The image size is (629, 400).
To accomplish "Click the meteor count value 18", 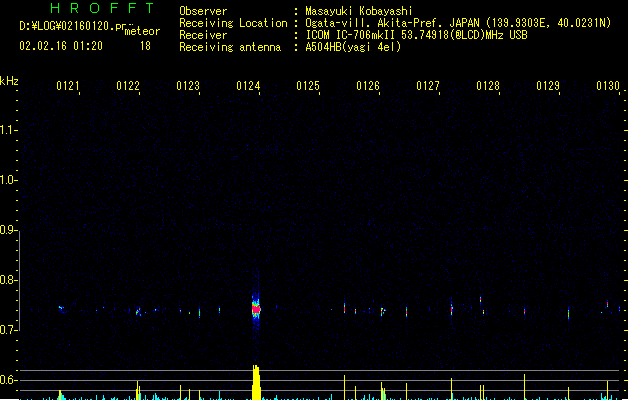I will [x=145, y=46].
